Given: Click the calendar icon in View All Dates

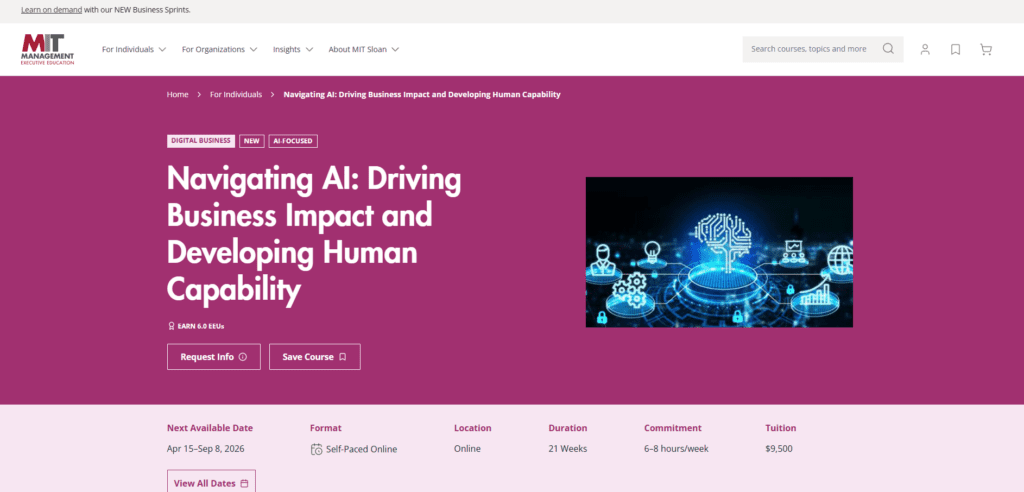Looking at the screenshot, I should click(244, 484).
